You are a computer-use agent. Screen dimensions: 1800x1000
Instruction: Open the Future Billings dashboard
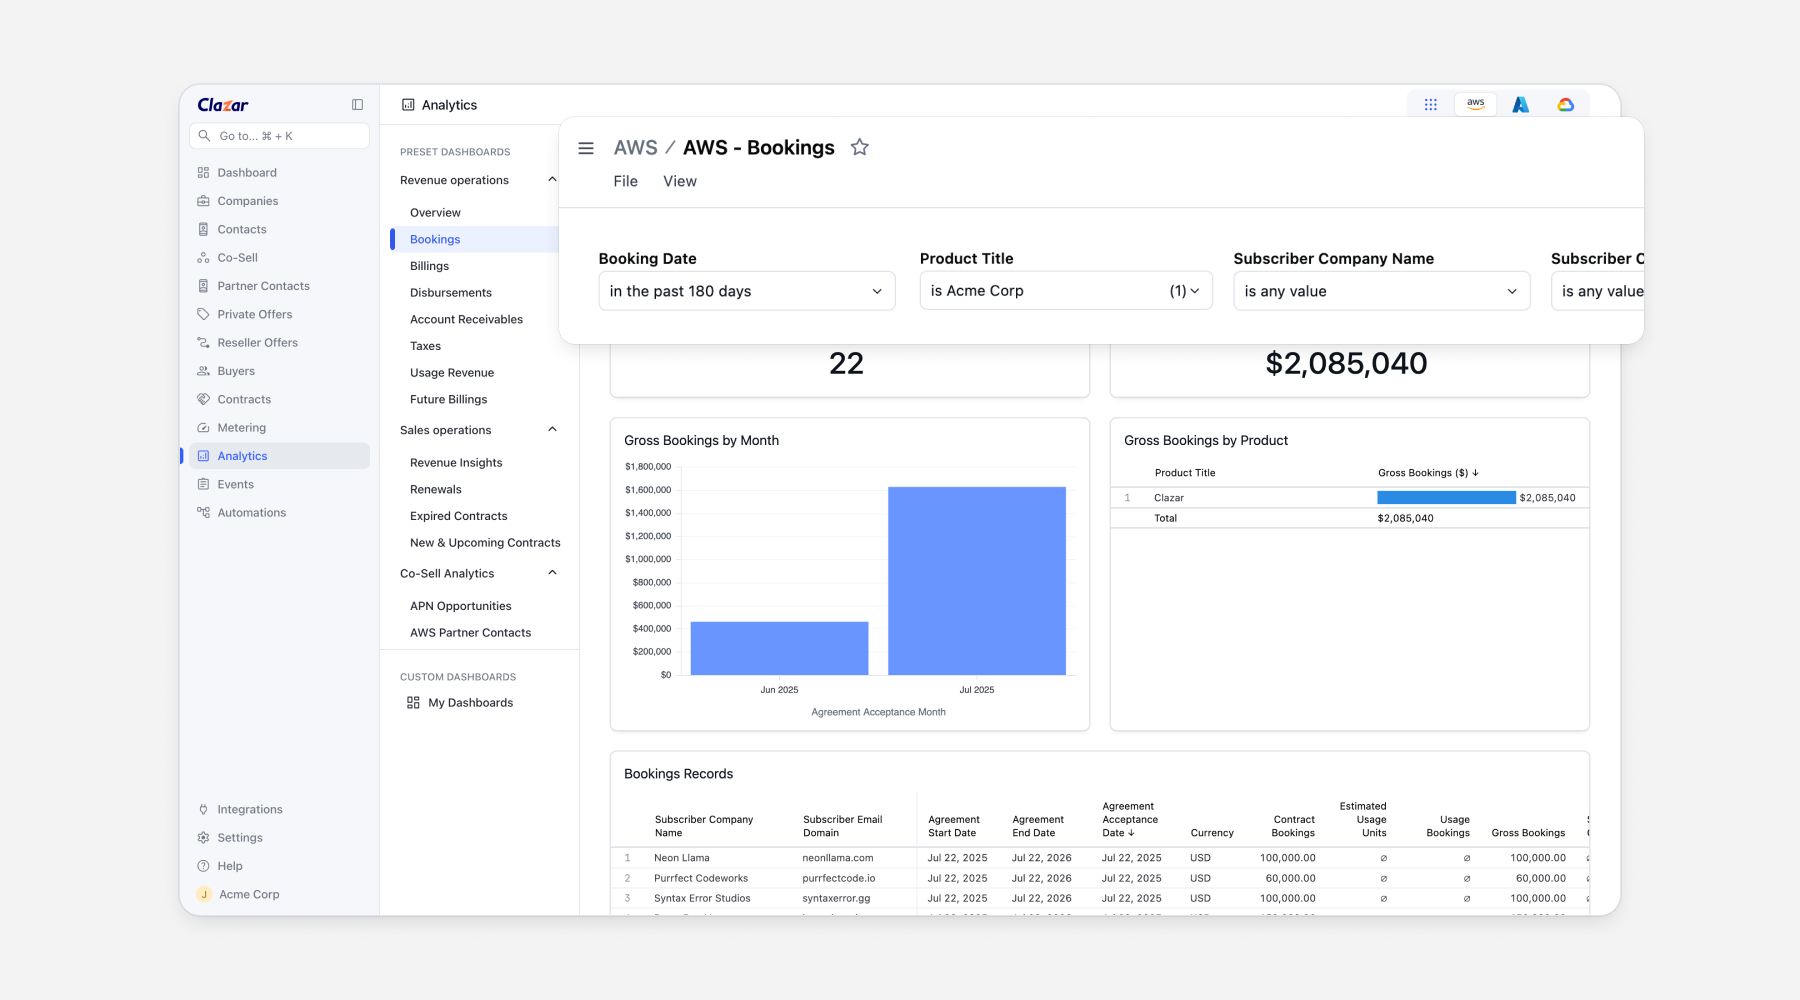click(449, 400)
